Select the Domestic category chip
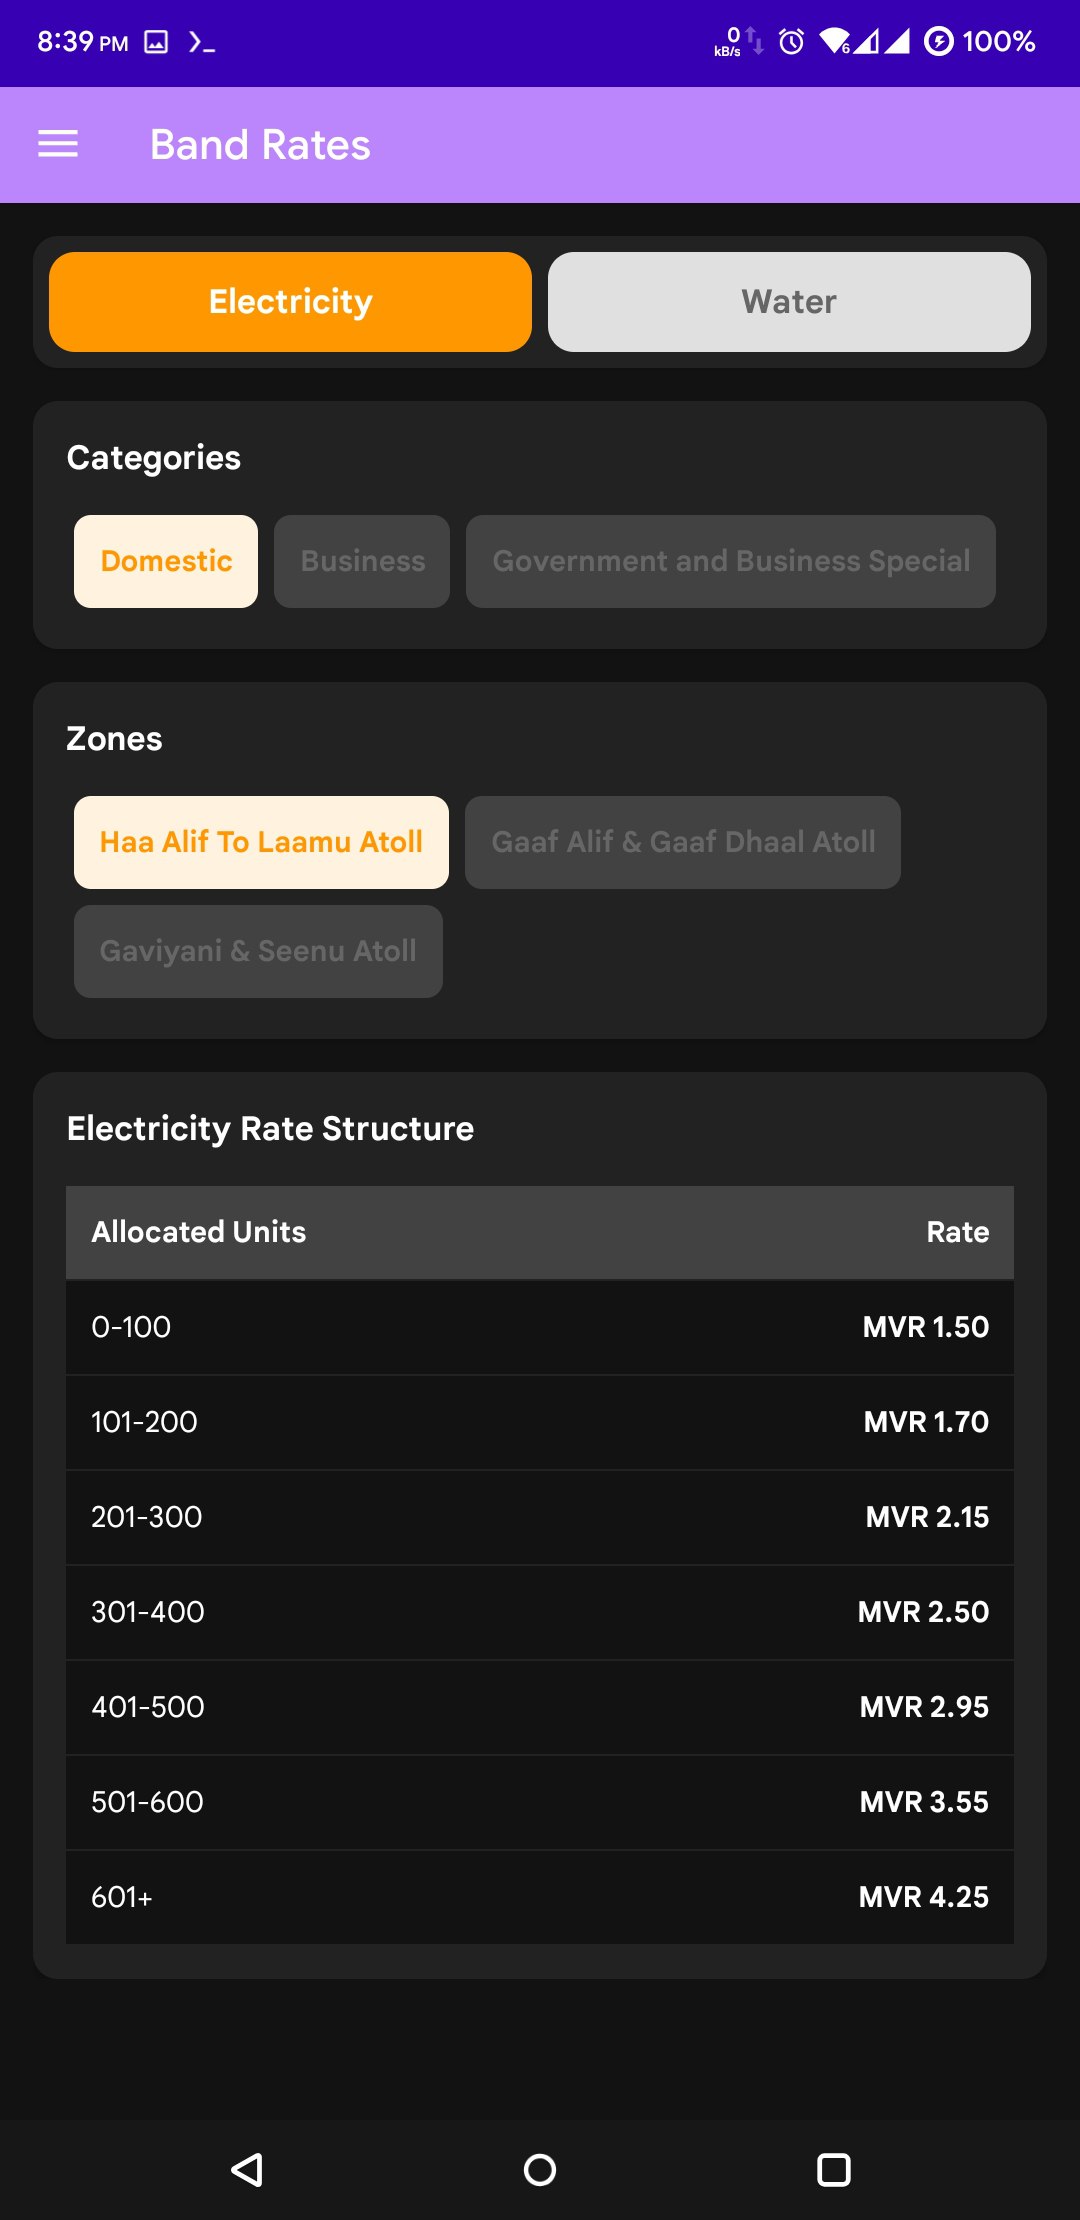 pos(166,561)
